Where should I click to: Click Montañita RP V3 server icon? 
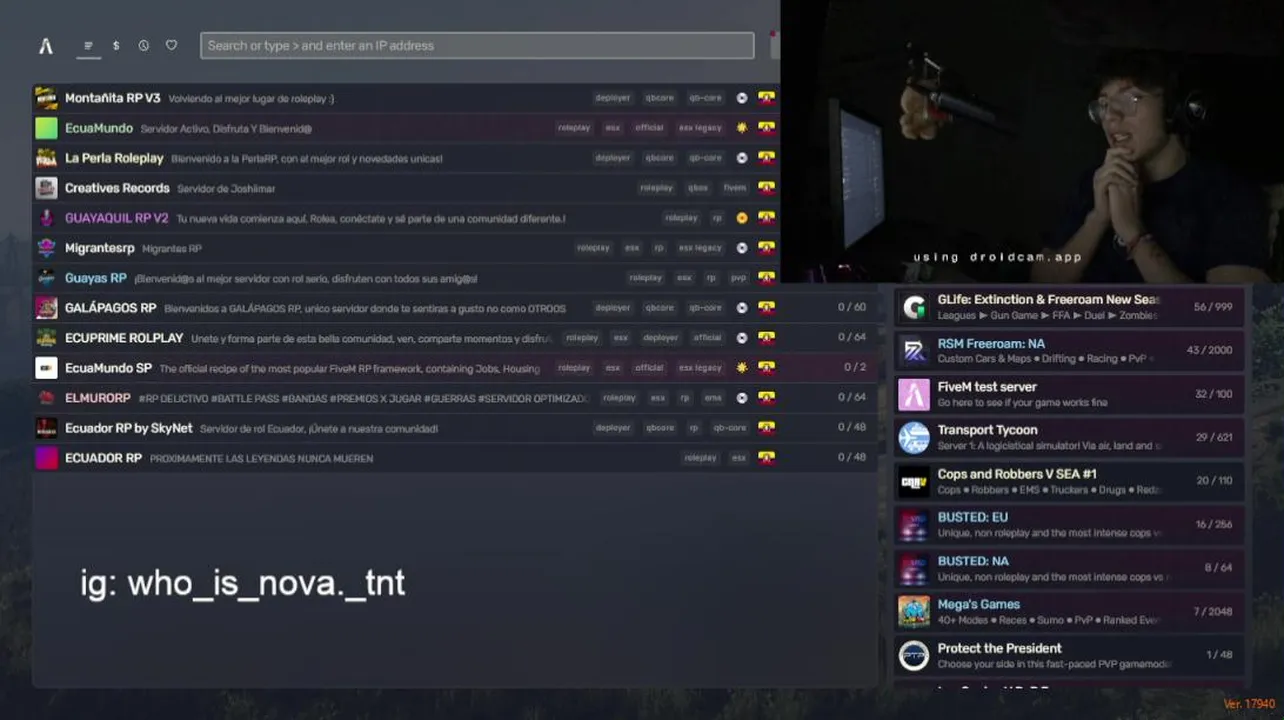pos(46,98)
